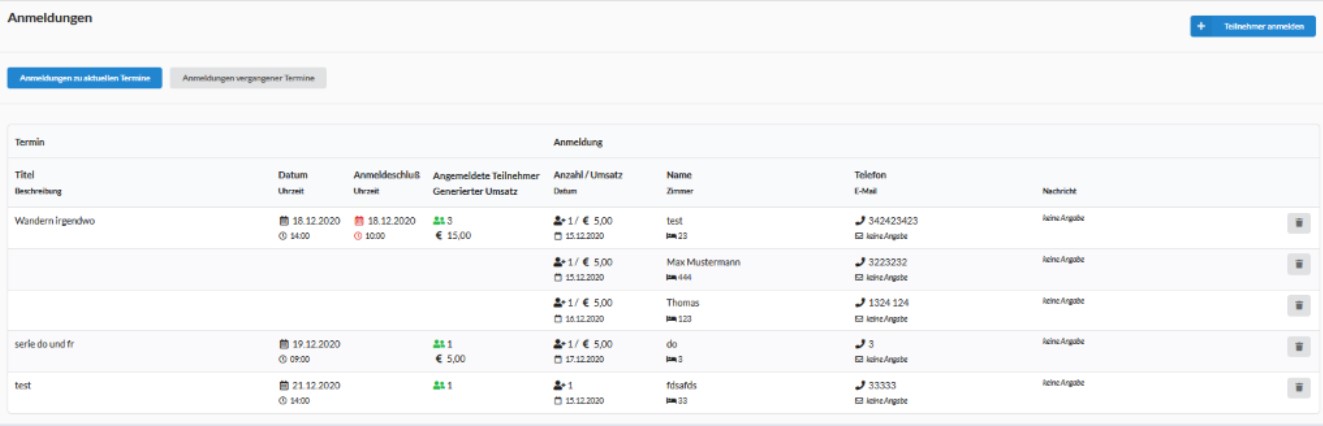
Task: Click the 'Anzahl / Umsatz' column header
Action: 588,175
